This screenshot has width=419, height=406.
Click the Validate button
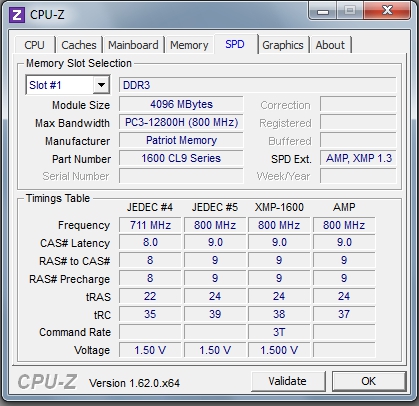tap(288, 381)
